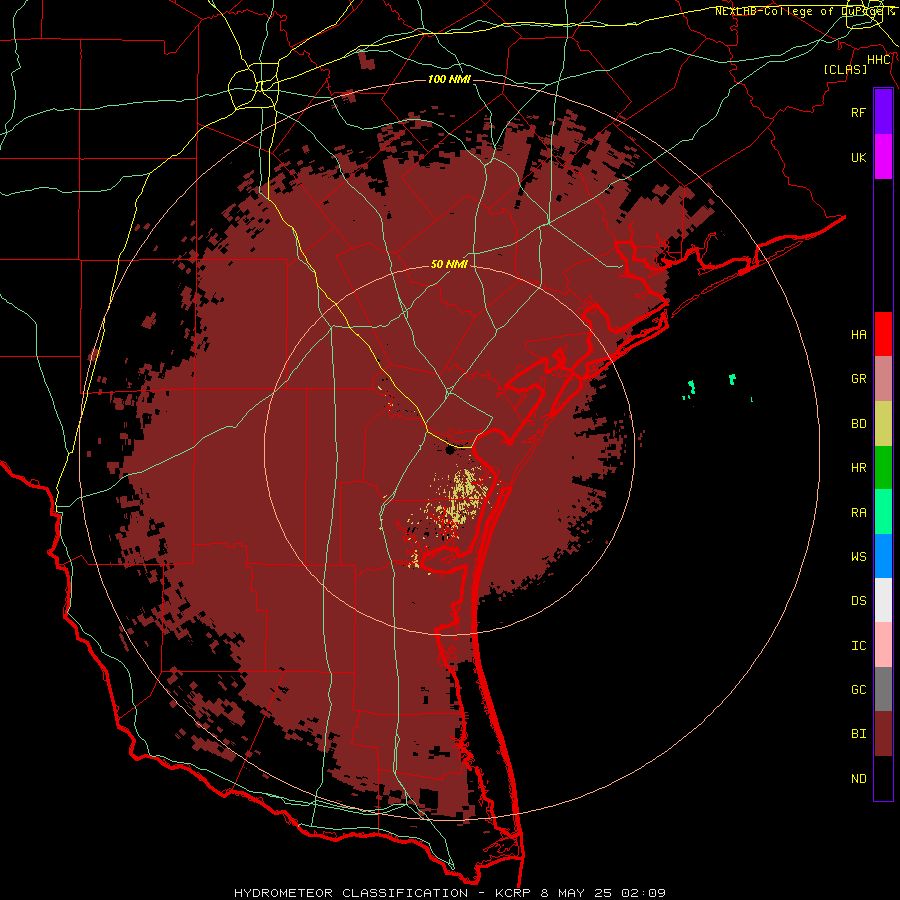This screenshot has height=900, width=900.
Task: Select the GR pink legend swatch
Action: pyautogui.click(x=883, y=378)
